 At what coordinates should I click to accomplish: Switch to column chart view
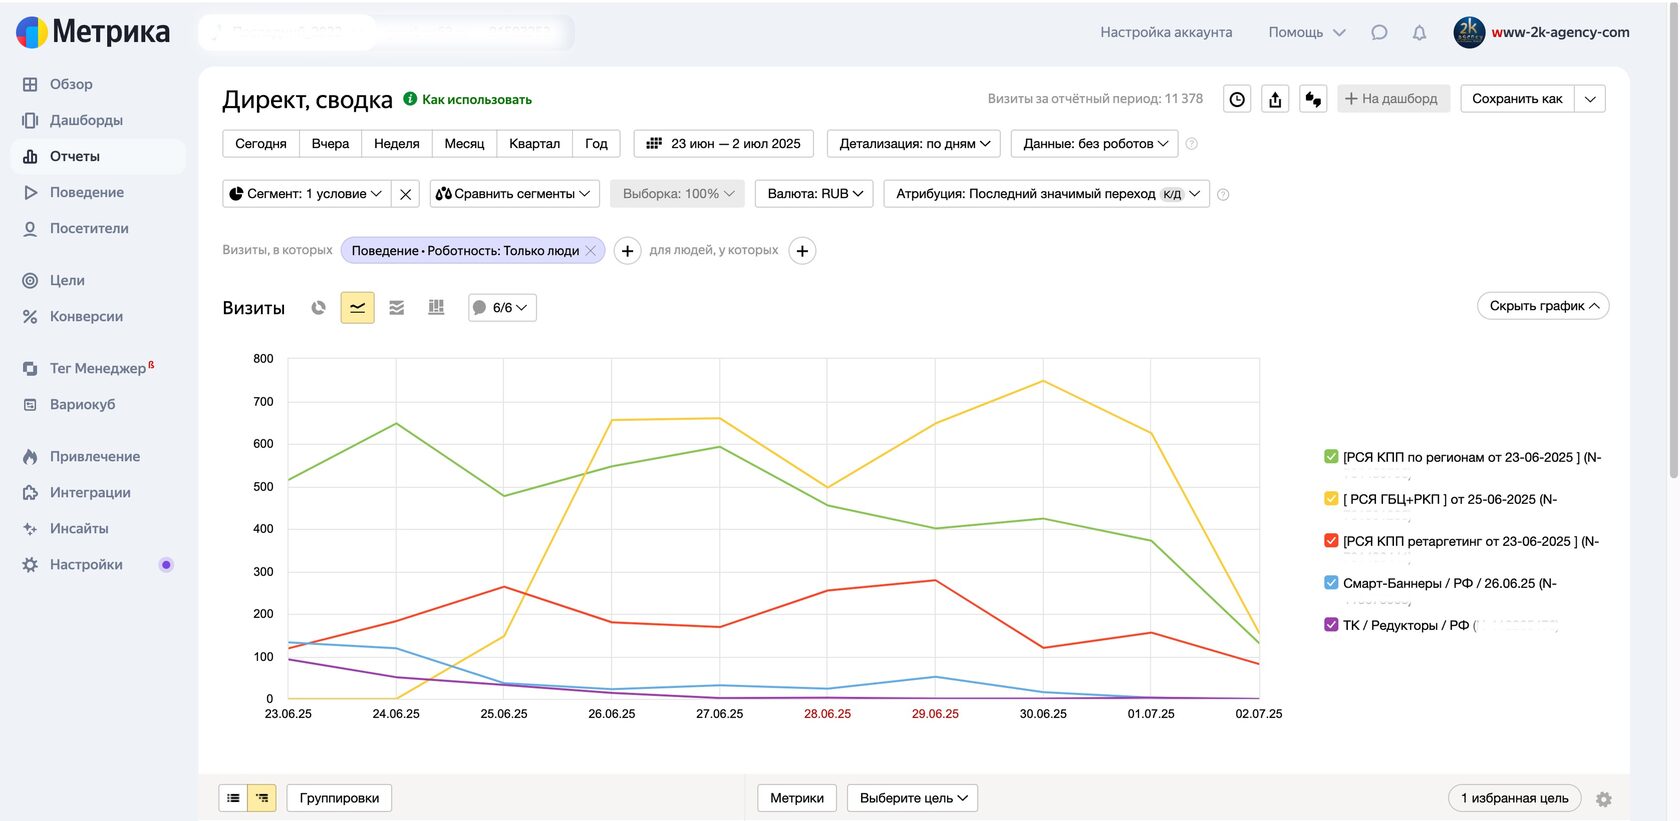tap(436, 307)
